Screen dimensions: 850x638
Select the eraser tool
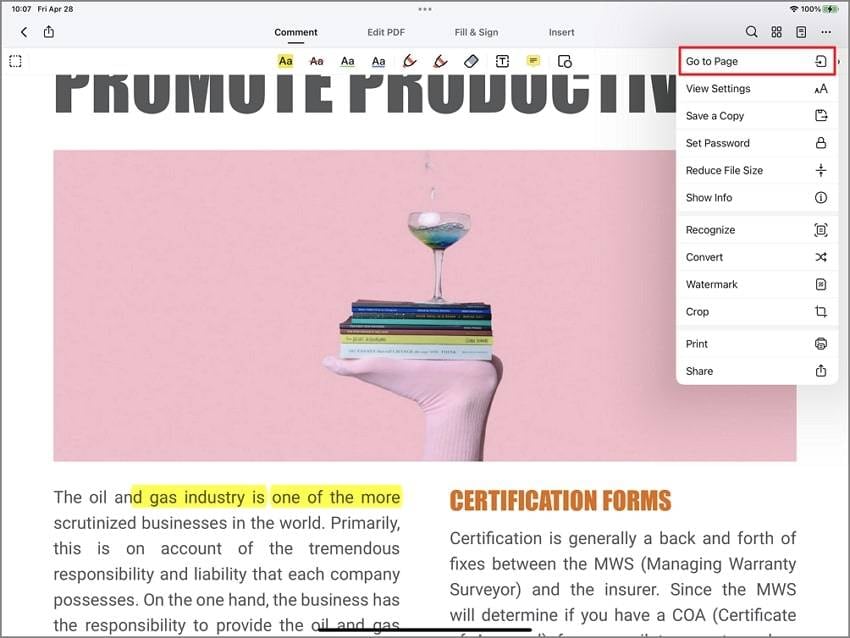pos(471,61)
